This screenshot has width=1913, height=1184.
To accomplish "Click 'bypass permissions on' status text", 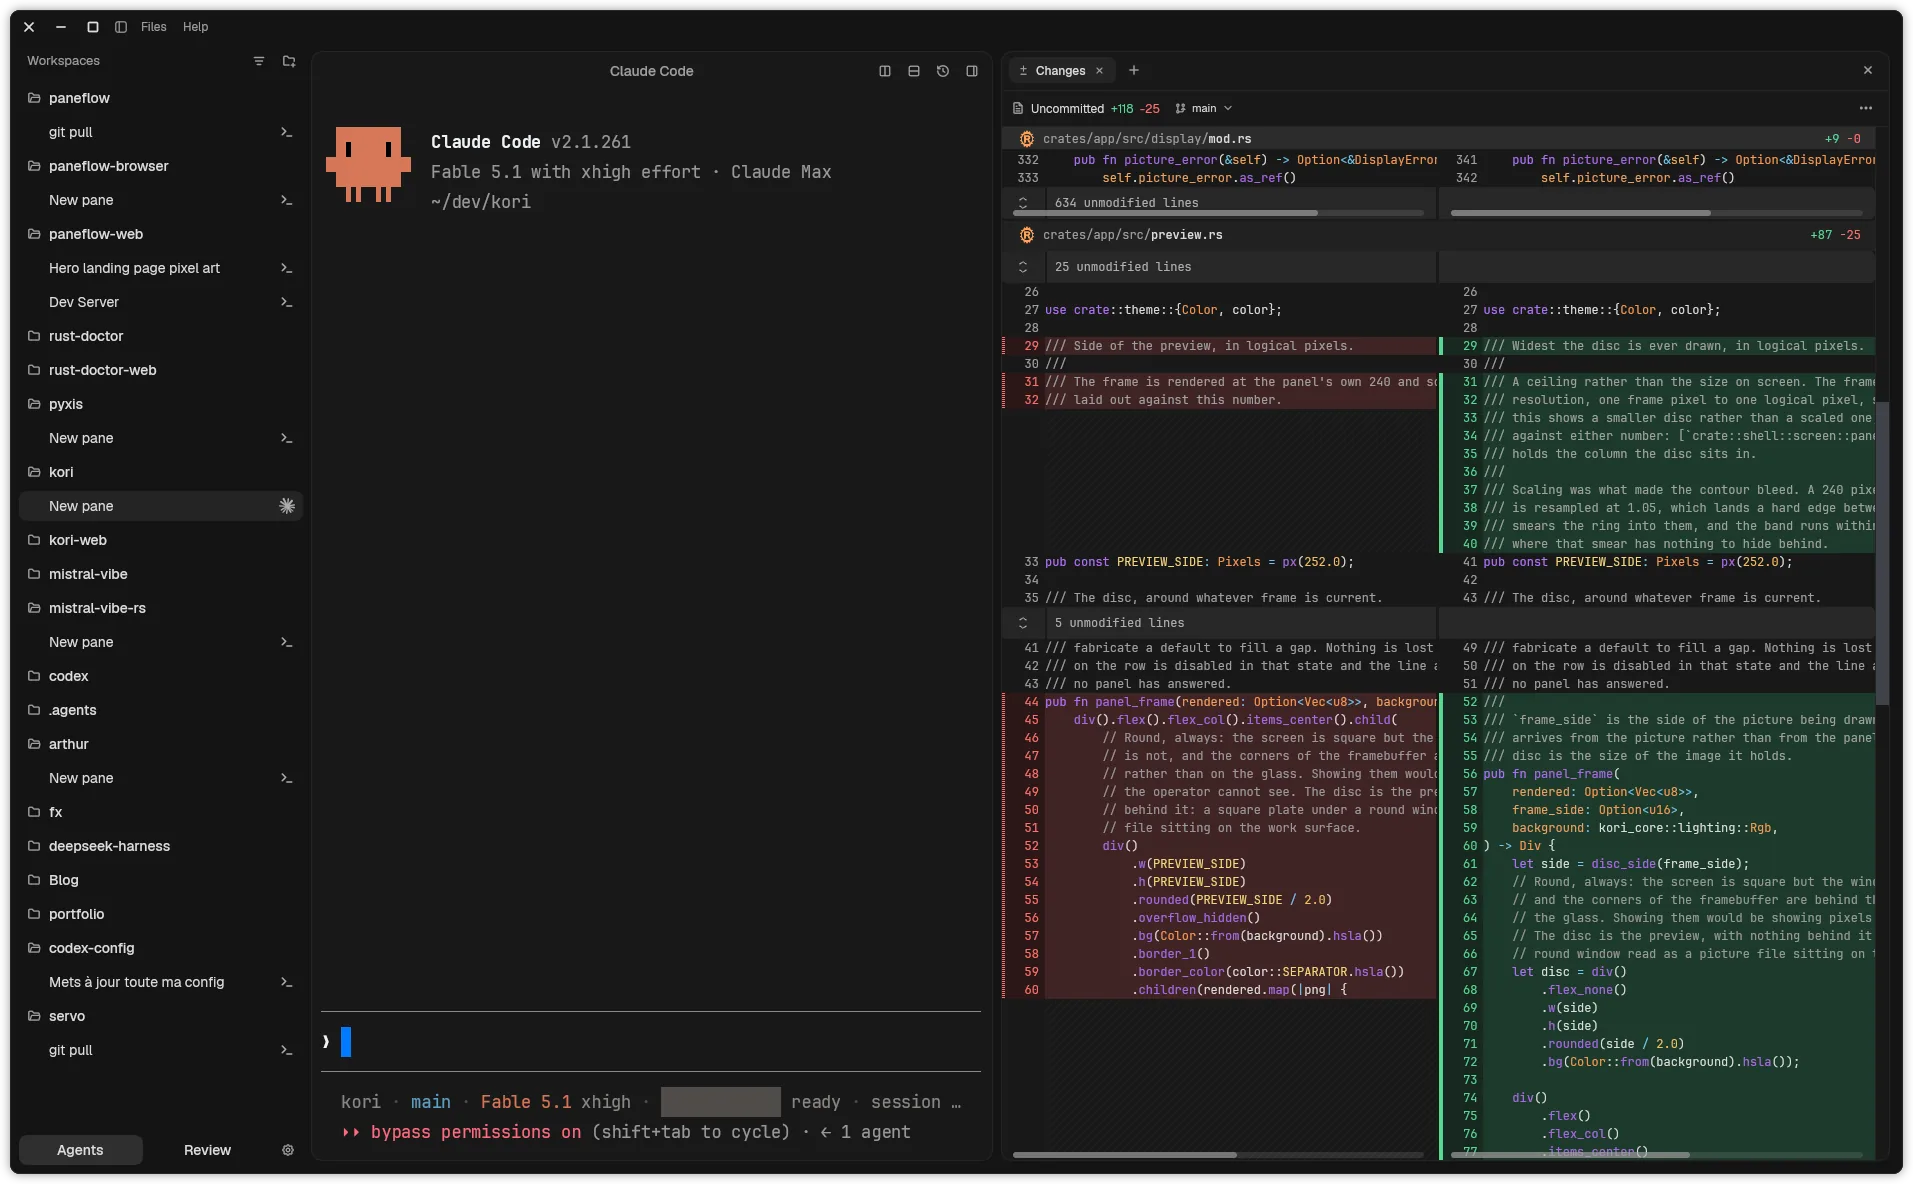I will (475, 1132).
